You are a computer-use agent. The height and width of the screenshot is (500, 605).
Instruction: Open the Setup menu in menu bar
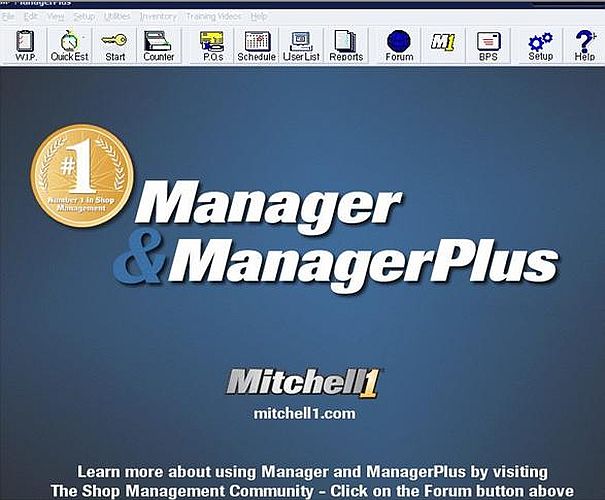click(84, 17)
